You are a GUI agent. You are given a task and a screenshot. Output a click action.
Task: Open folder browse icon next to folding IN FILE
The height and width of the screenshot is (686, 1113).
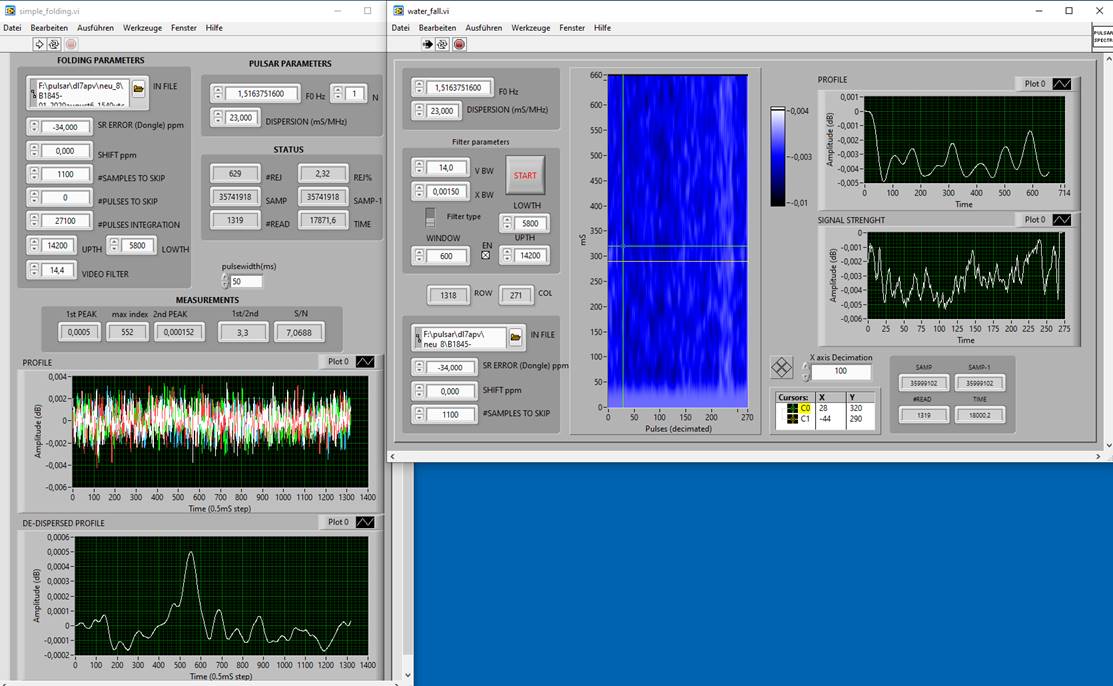coord(138,89)
